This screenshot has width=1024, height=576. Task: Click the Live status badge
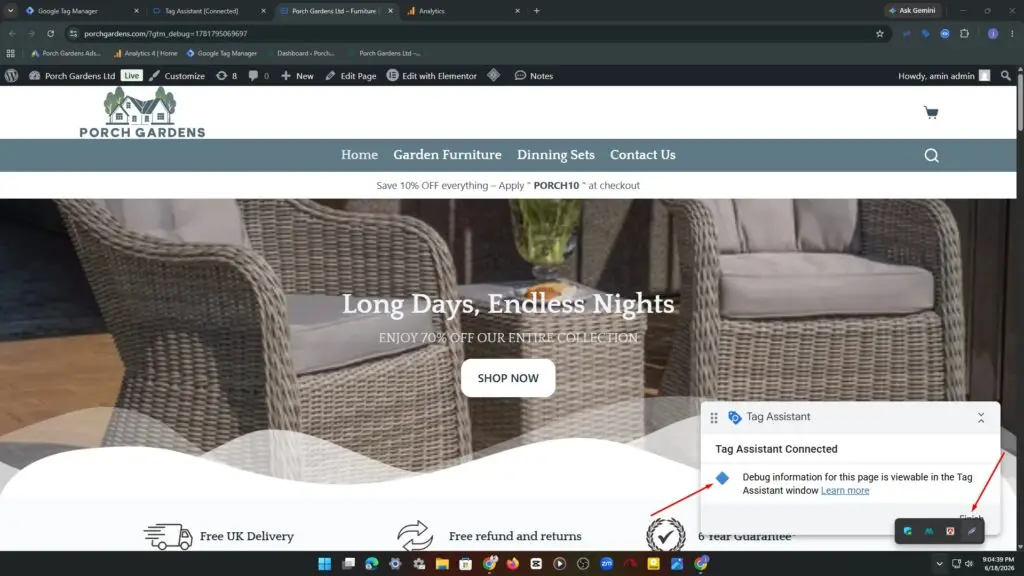[x=131, y=76]
